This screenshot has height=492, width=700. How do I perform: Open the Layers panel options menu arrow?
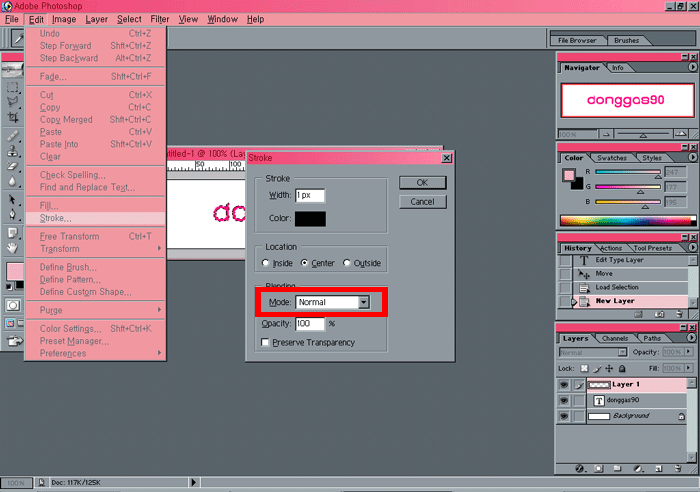pyautogui.click(x=692, y=338)
